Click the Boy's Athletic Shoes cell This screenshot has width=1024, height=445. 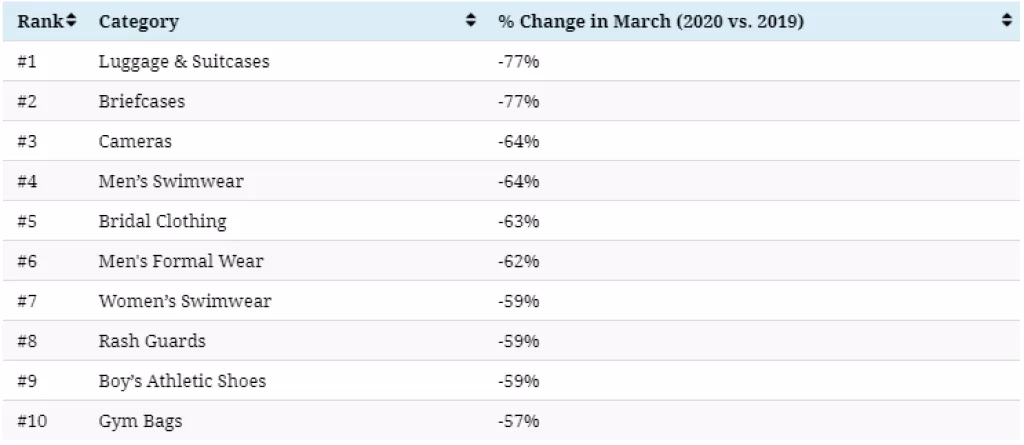(x=182, y=382)
